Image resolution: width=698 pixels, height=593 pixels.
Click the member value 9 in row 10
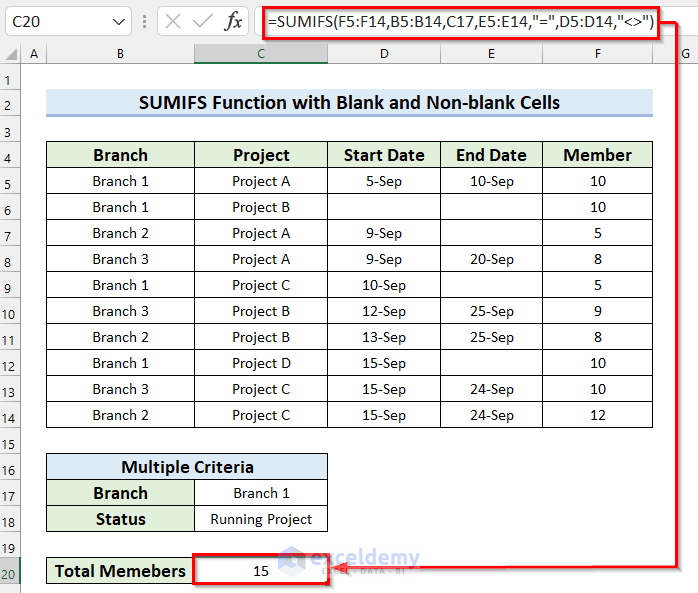(x=597, y=311)
